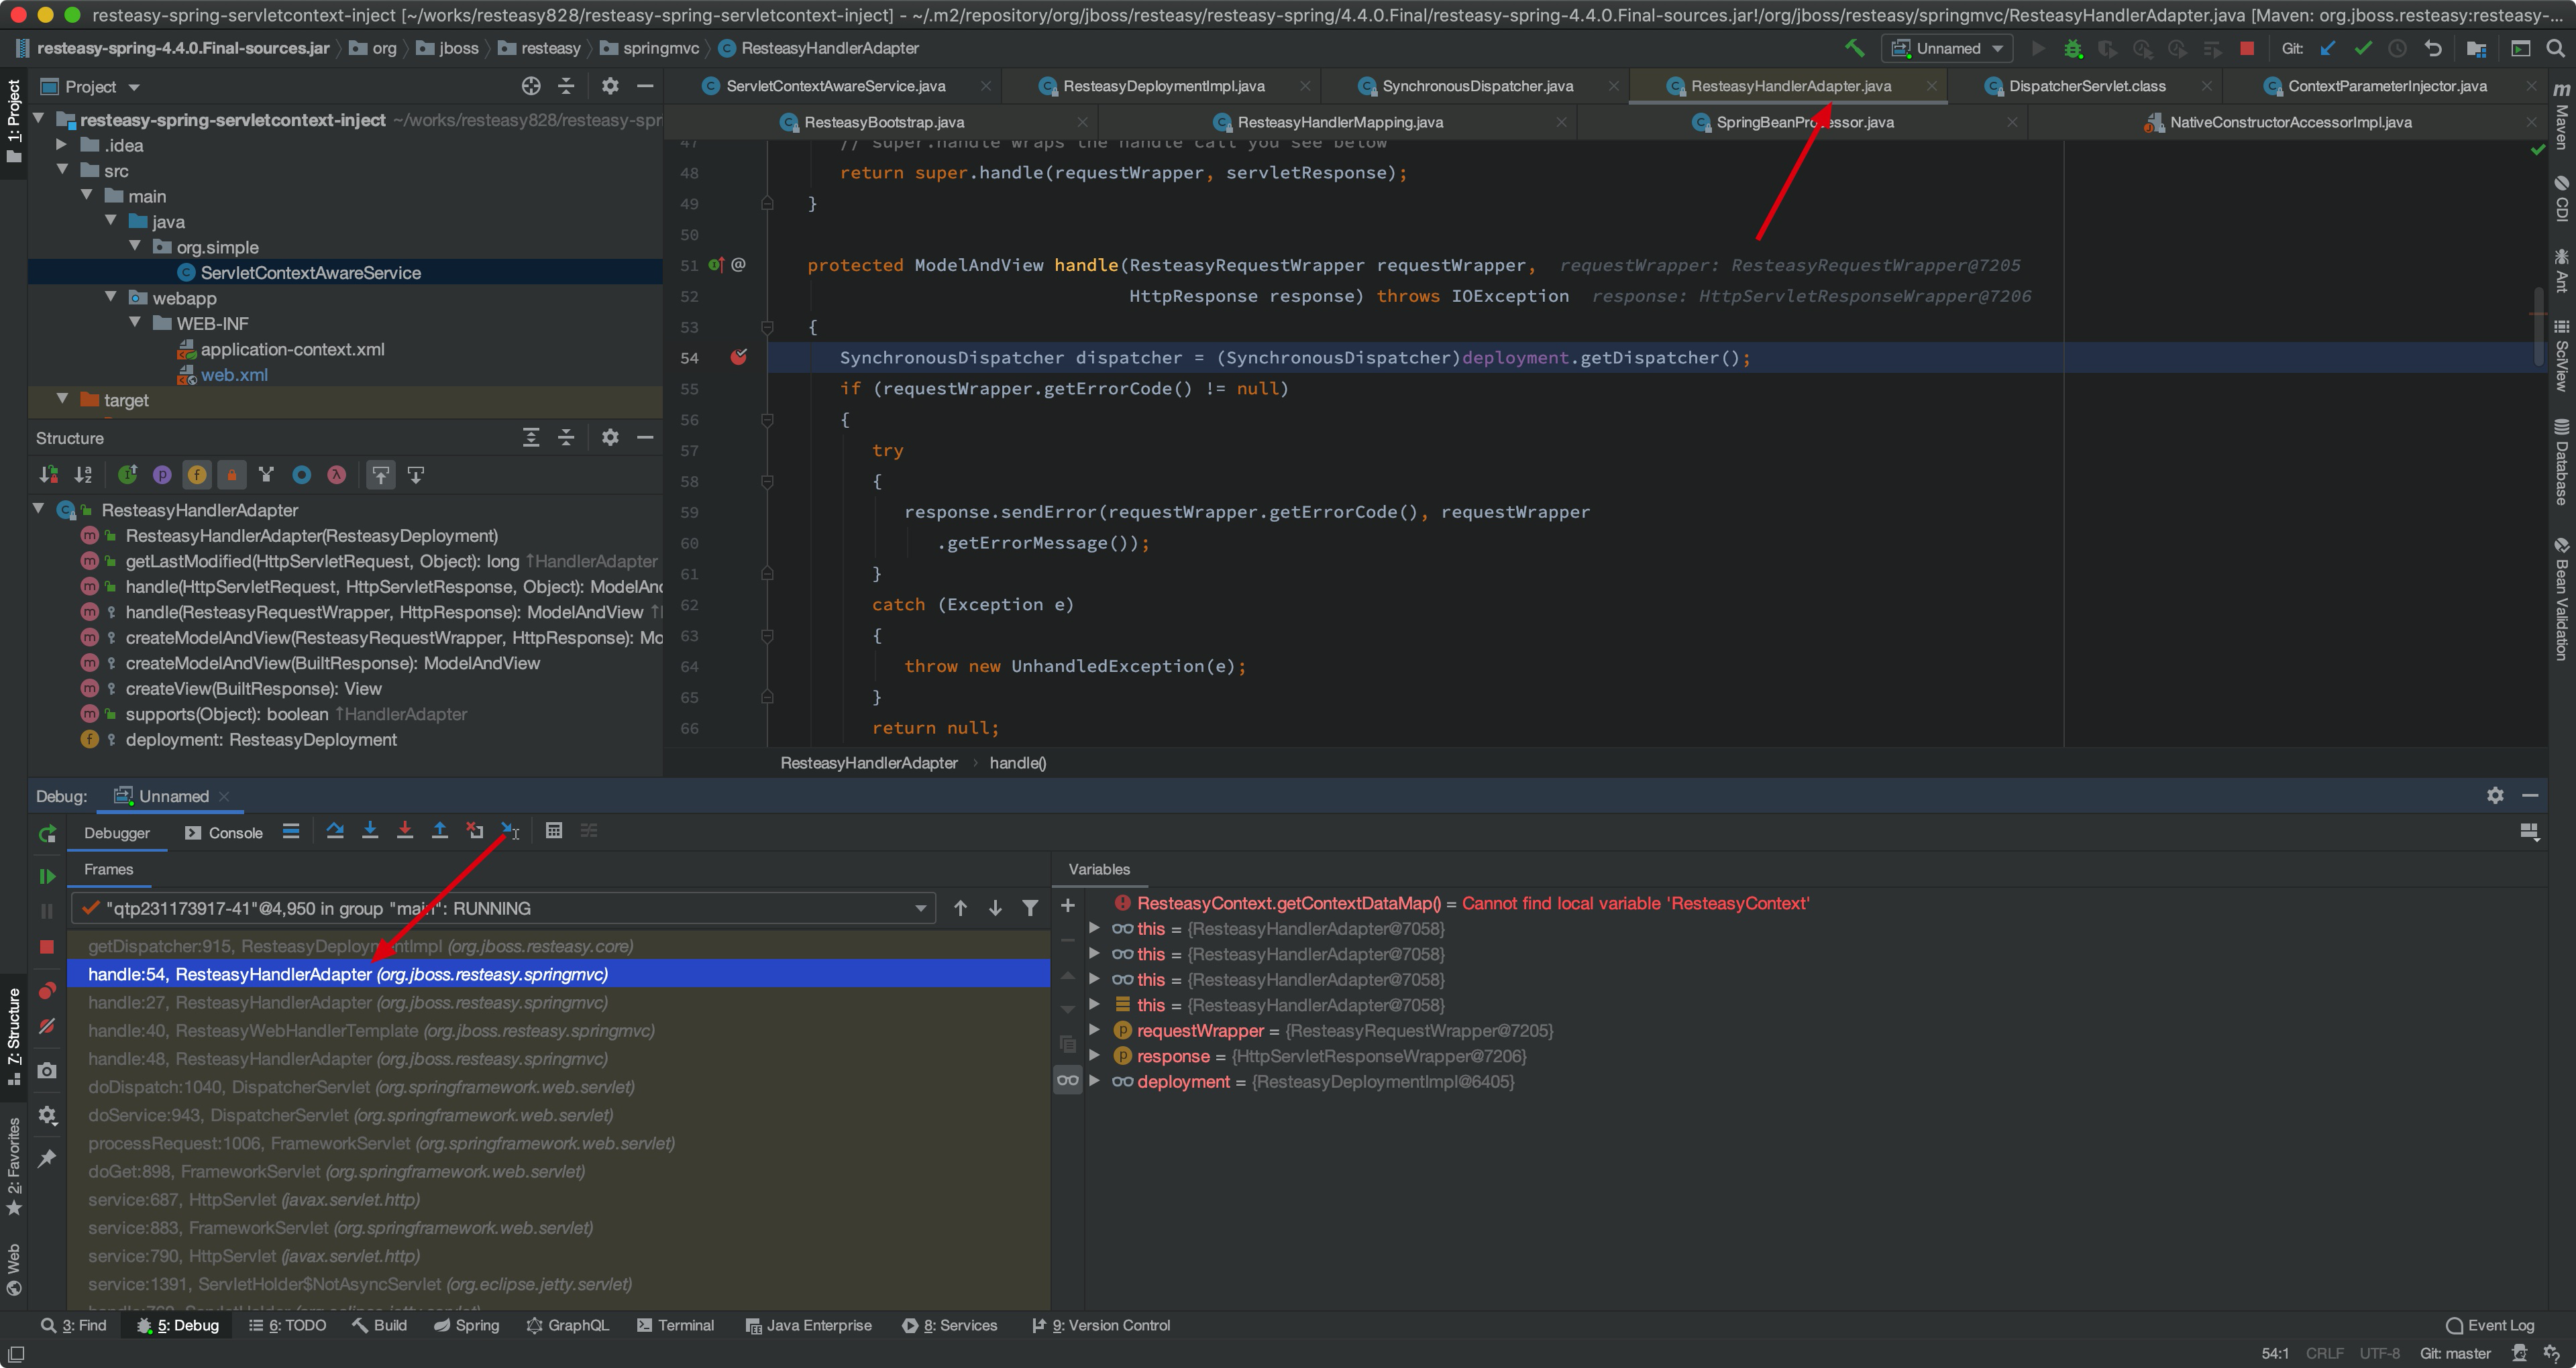This screenshot has height=1368, width=2576.
Task: Select the doDispatch:1040 DispatcherServlet stack frame
Action: tap(361, 1087)
